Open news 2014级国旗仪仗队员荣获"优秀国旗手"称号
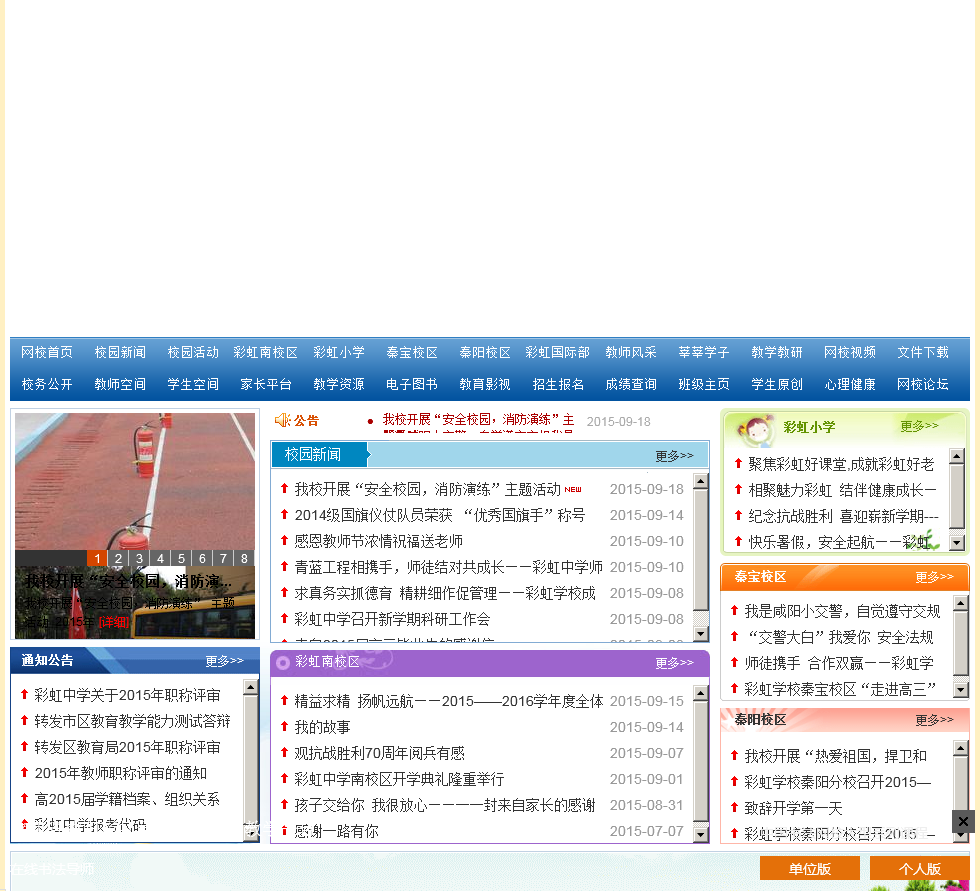This screenshot has height=891, width=980. 439,515
